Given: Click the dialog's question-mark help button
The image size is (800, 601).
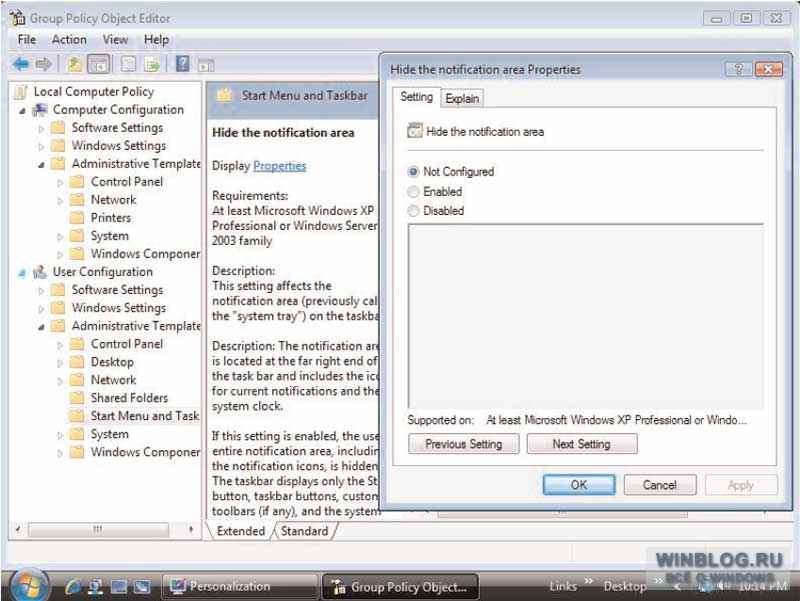Looking at the screenshot, I should [x=738, y=69].
